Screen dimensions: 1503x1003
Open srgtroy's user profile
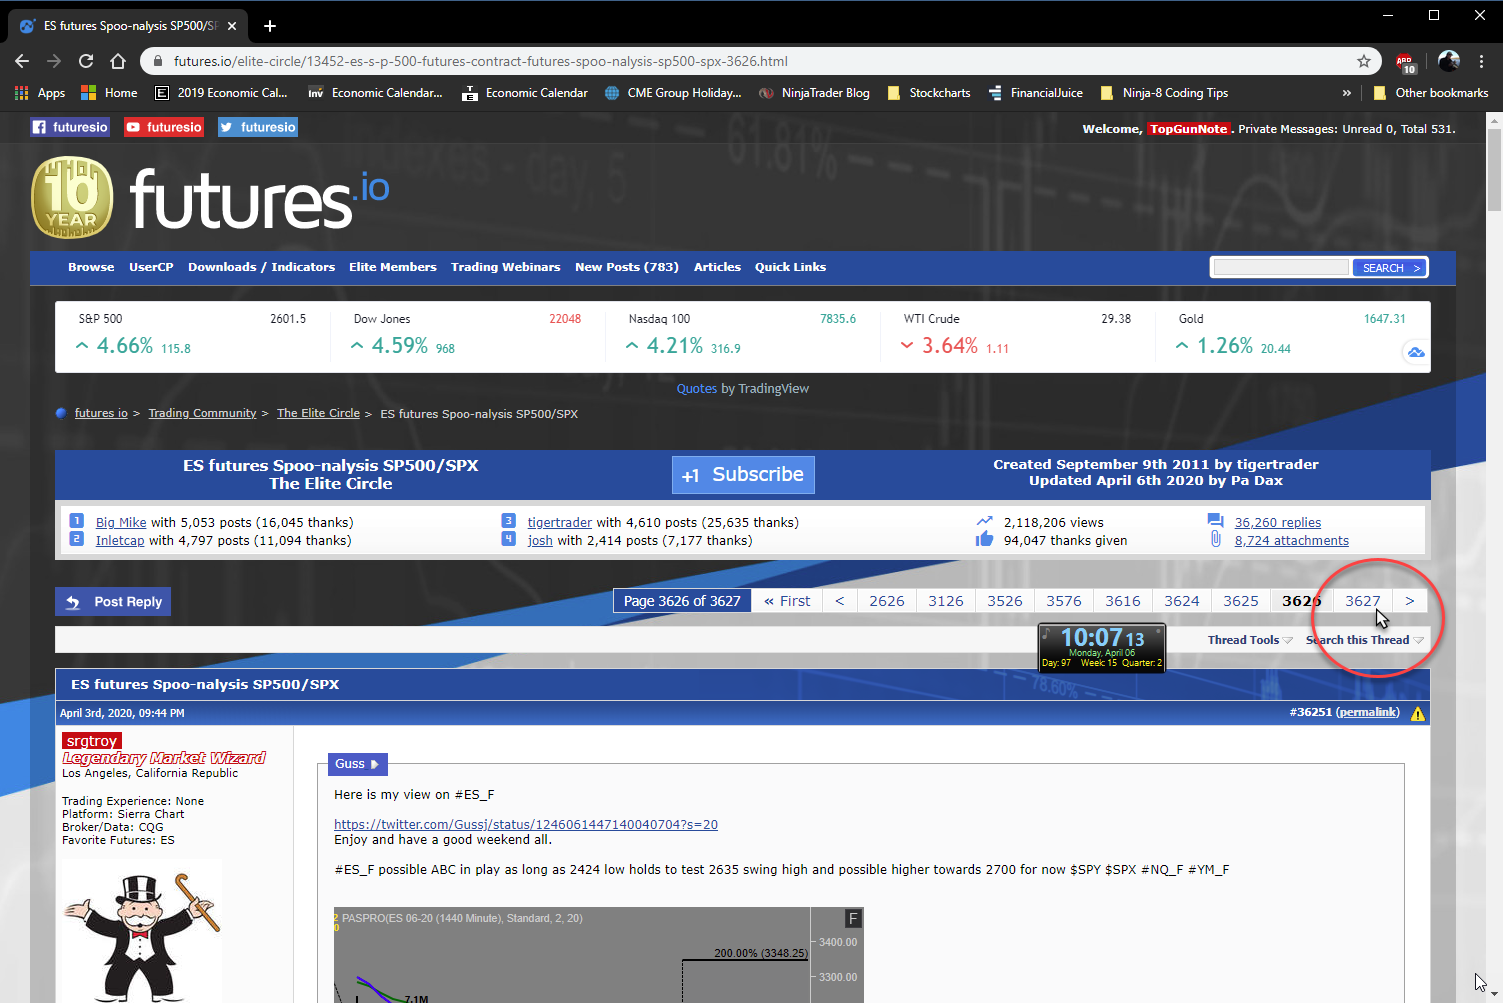[x=91, y=741]
